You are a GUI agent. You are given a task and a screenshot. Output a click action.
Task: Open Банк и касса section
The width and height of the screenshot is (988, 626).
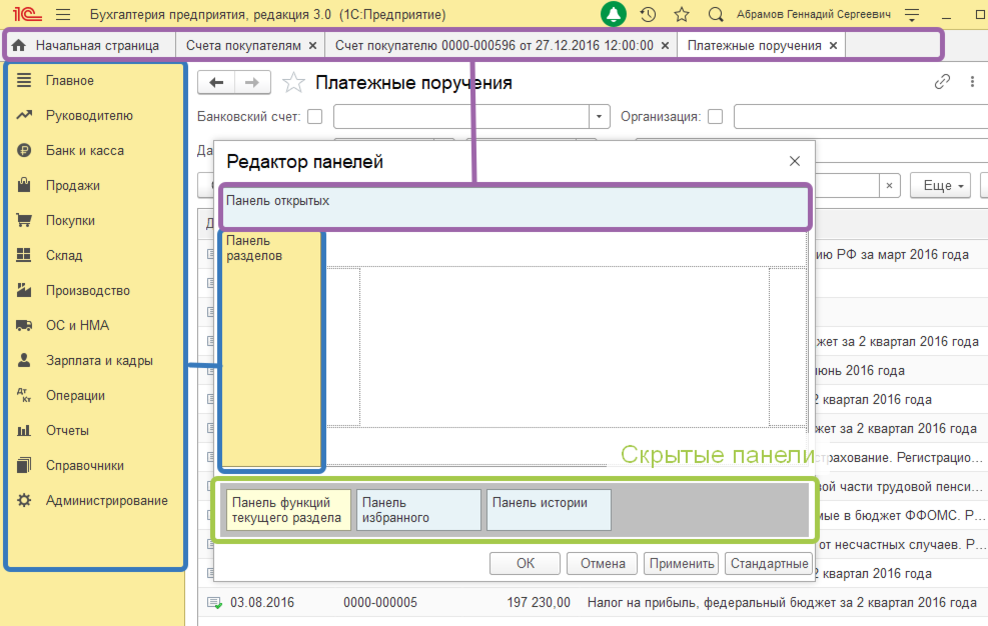(84, 151)
